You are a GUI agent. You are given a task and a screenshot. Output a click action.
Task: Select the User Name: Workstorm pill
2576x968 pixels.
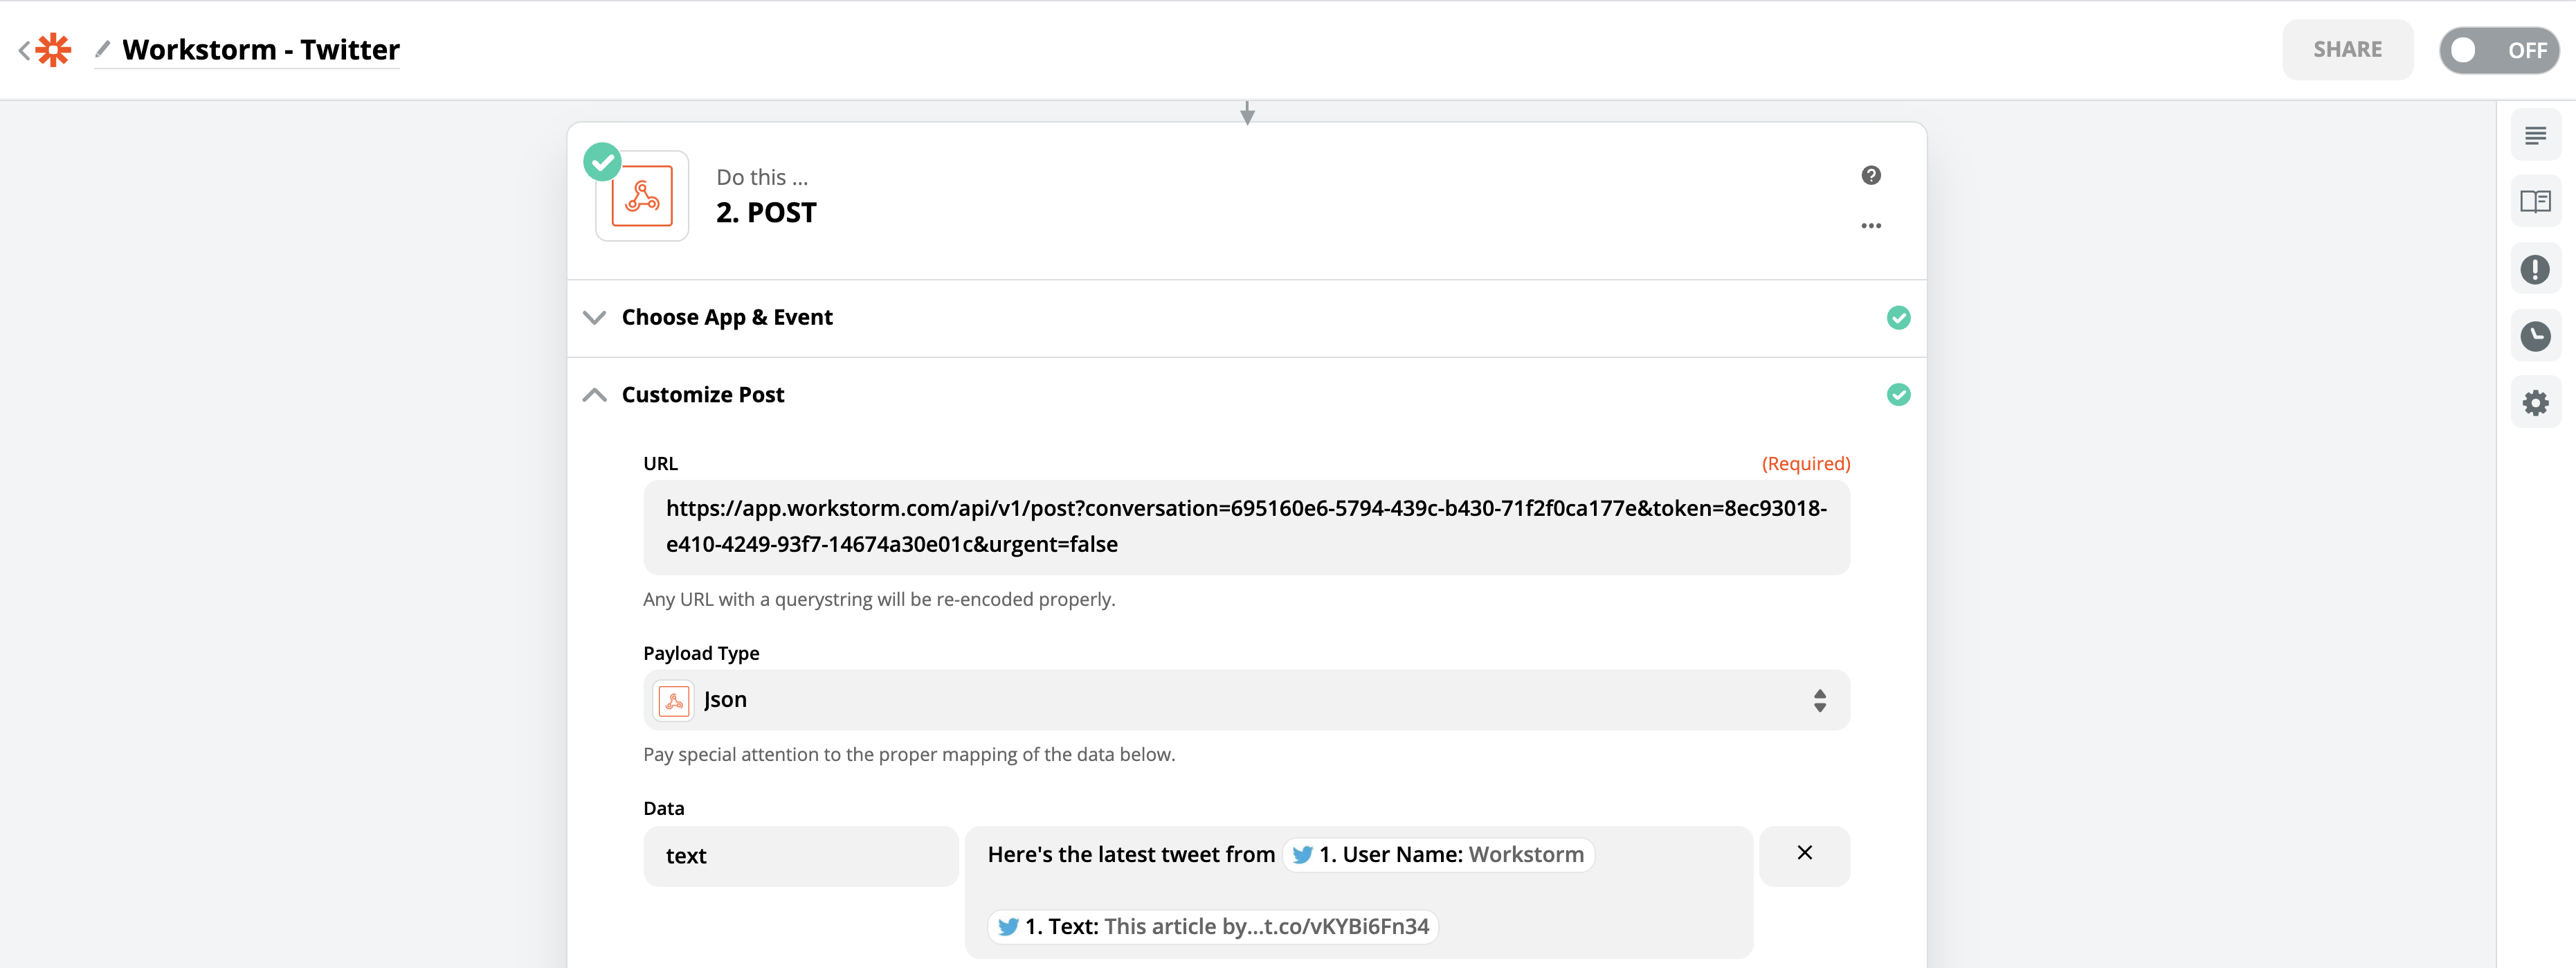[1438, 855]
